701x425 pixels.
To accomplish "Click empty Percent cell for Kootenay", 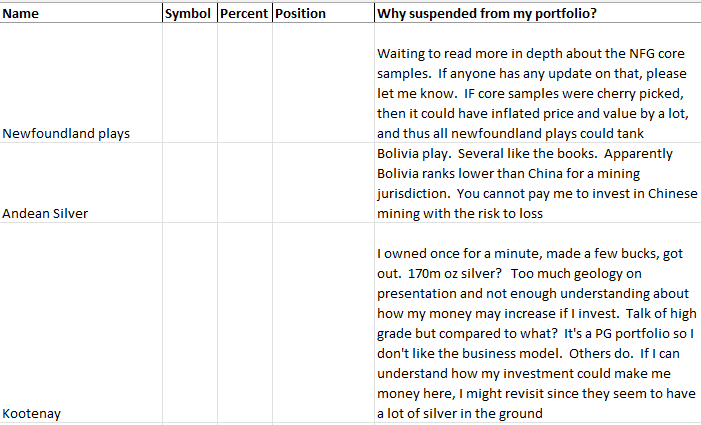I will pos(244,324).
